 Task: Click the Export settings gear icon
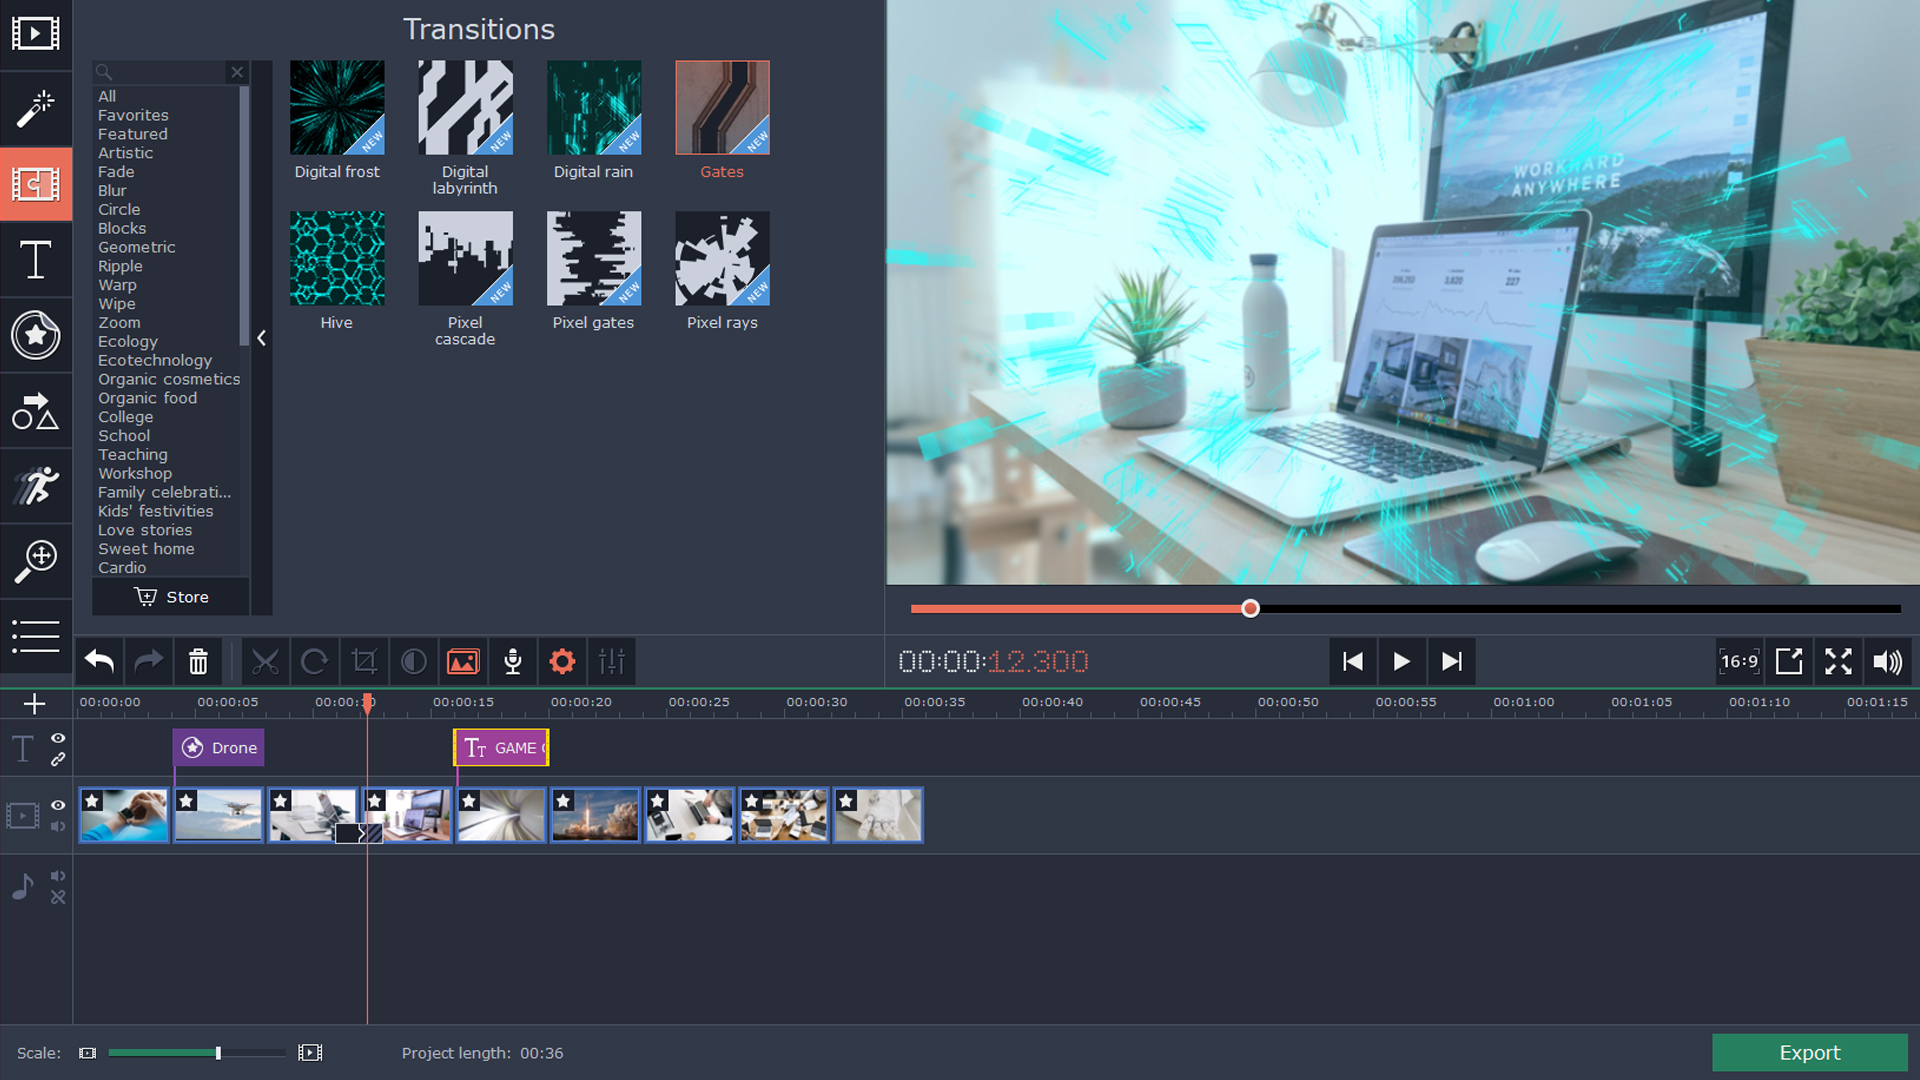click(x=562, y=661)
